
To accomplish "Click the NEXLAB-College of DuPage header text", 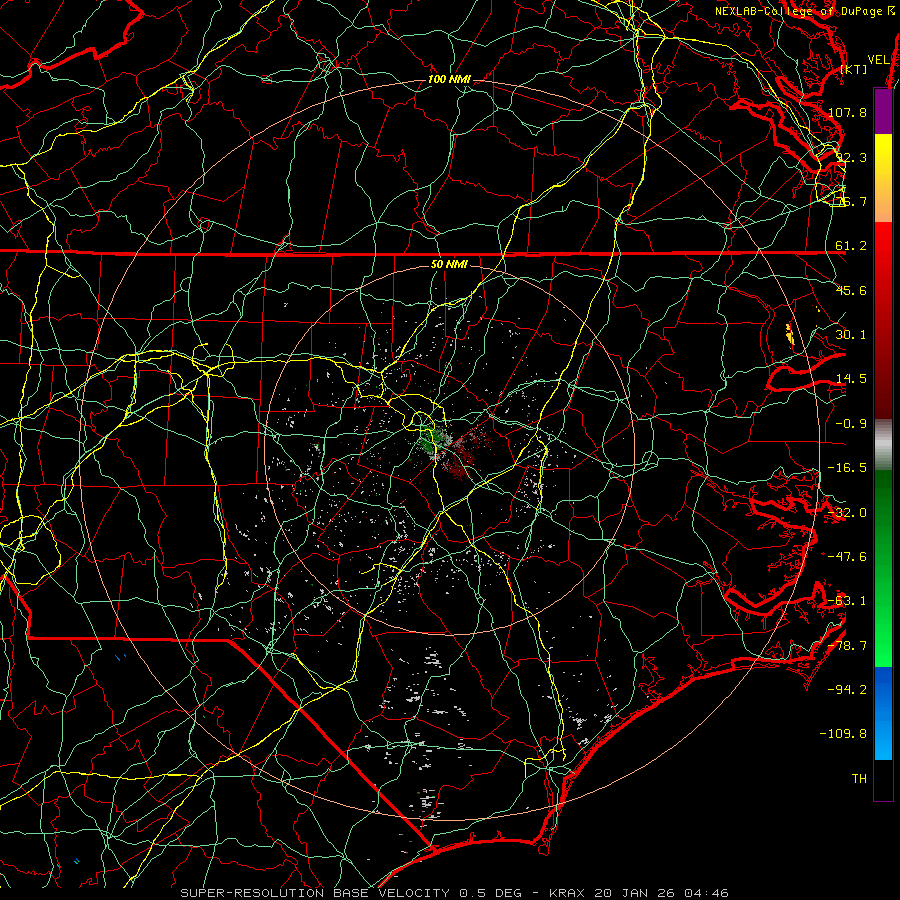I will (805, 11).
